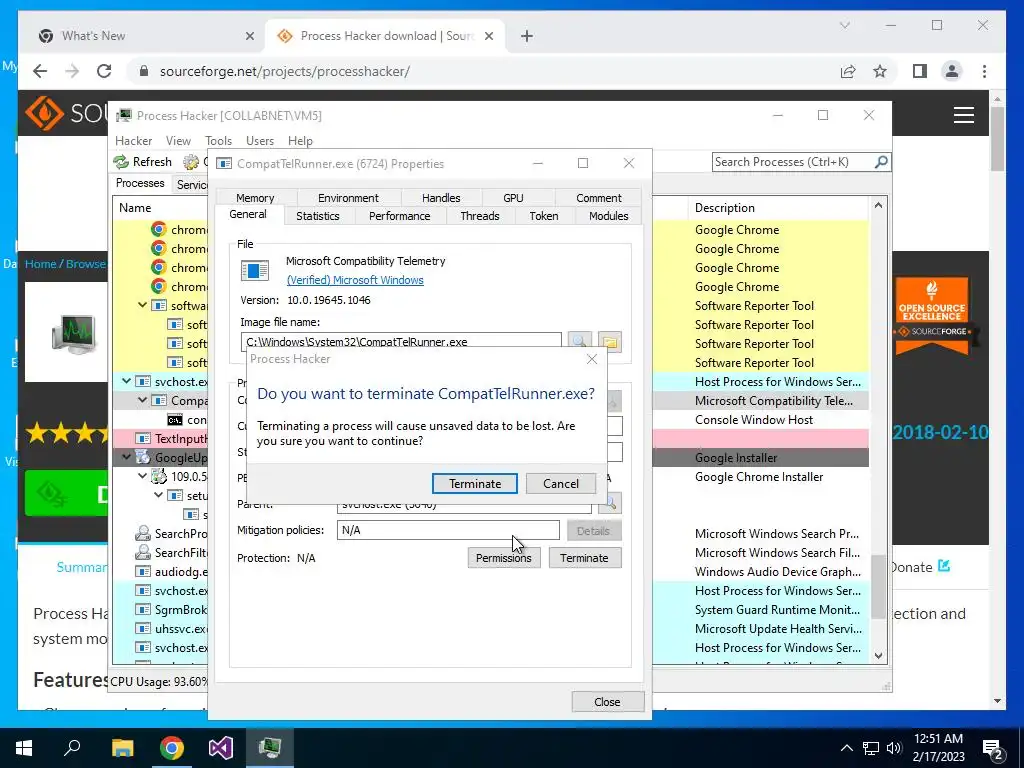Click the Name column header
Screen dimensions: 1024x768
tap(135, 208)
